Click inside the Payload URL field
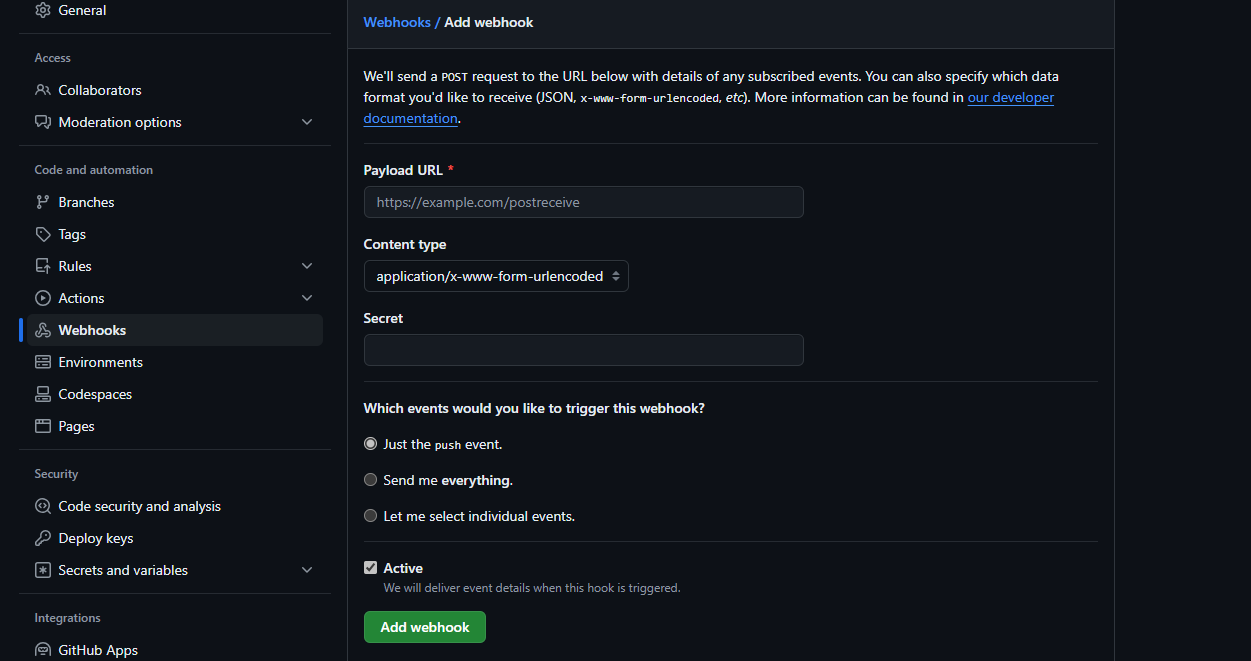The width and height of the screenshot is (1251, 661). pos(583,202)
